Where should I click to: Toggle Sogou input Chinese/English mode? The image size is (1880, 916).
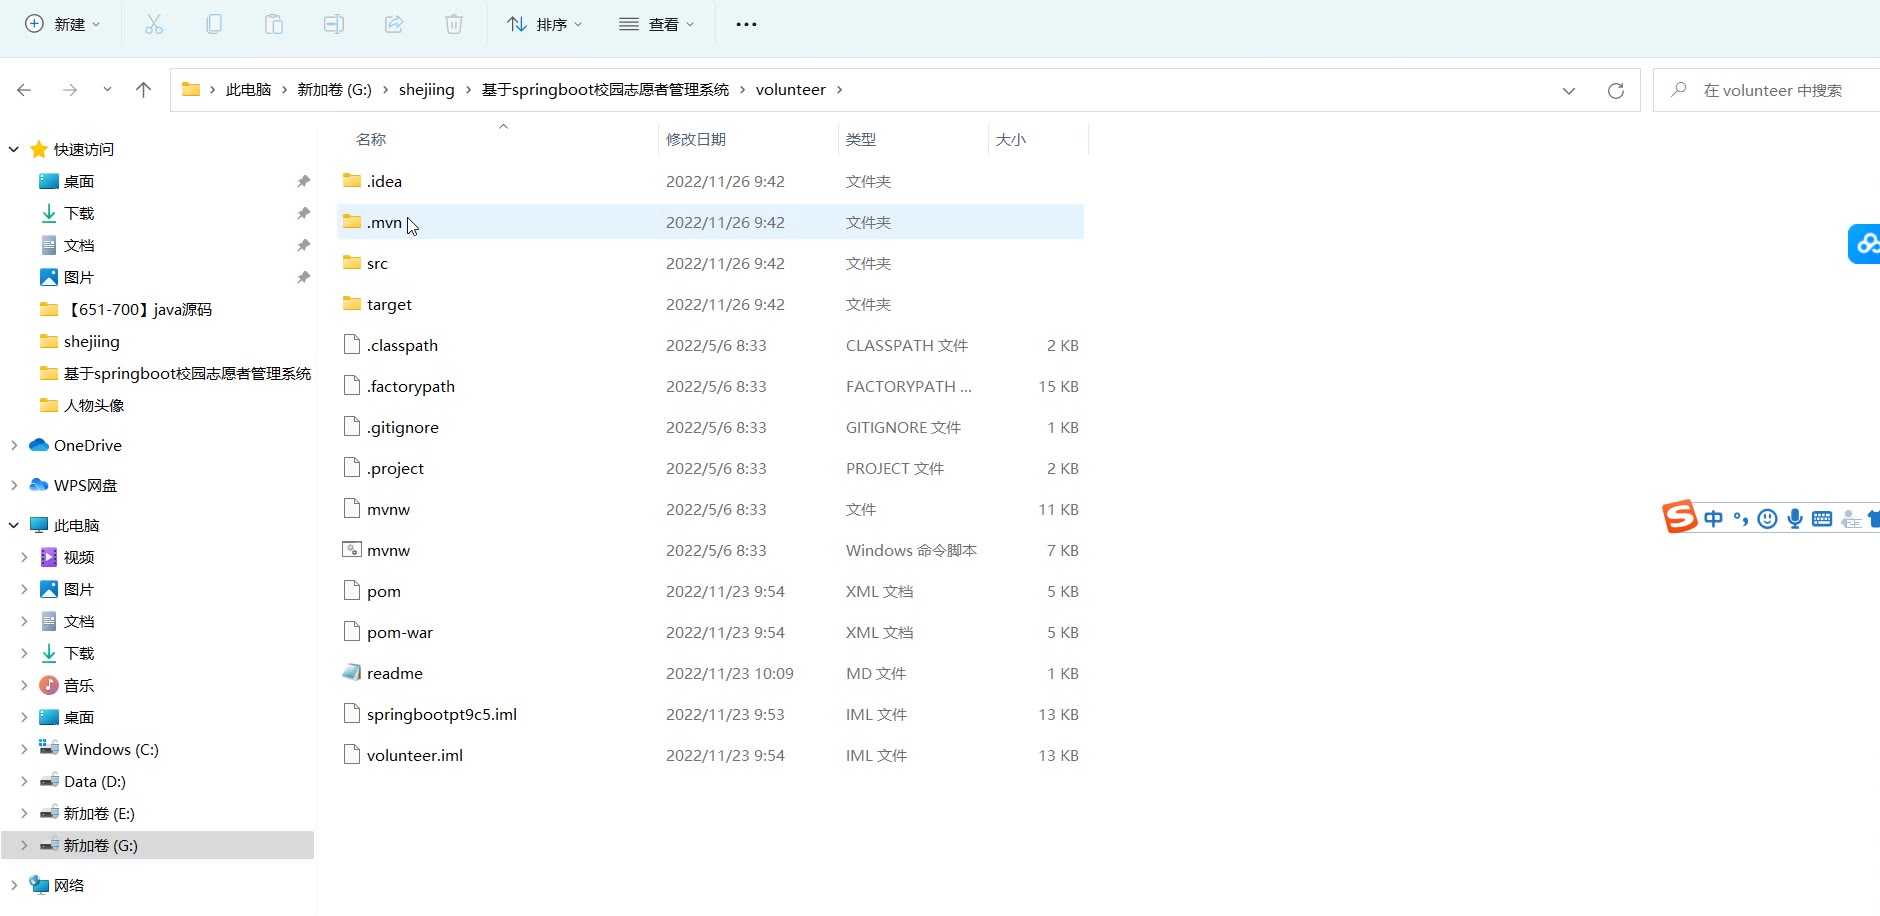[1713, 518]
